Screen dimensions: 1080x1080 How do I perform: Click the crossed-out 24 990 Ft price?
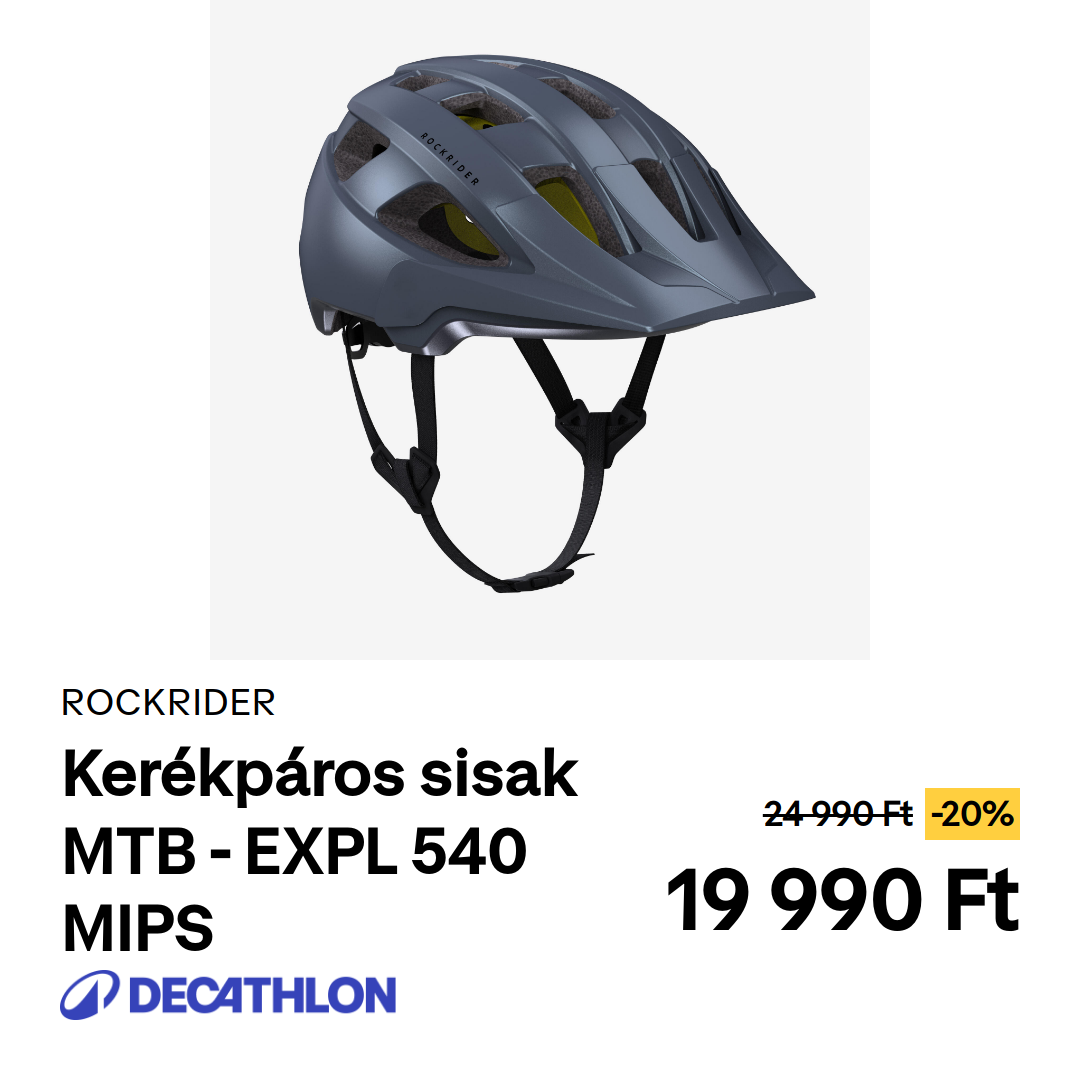click(x=838, y=814)
